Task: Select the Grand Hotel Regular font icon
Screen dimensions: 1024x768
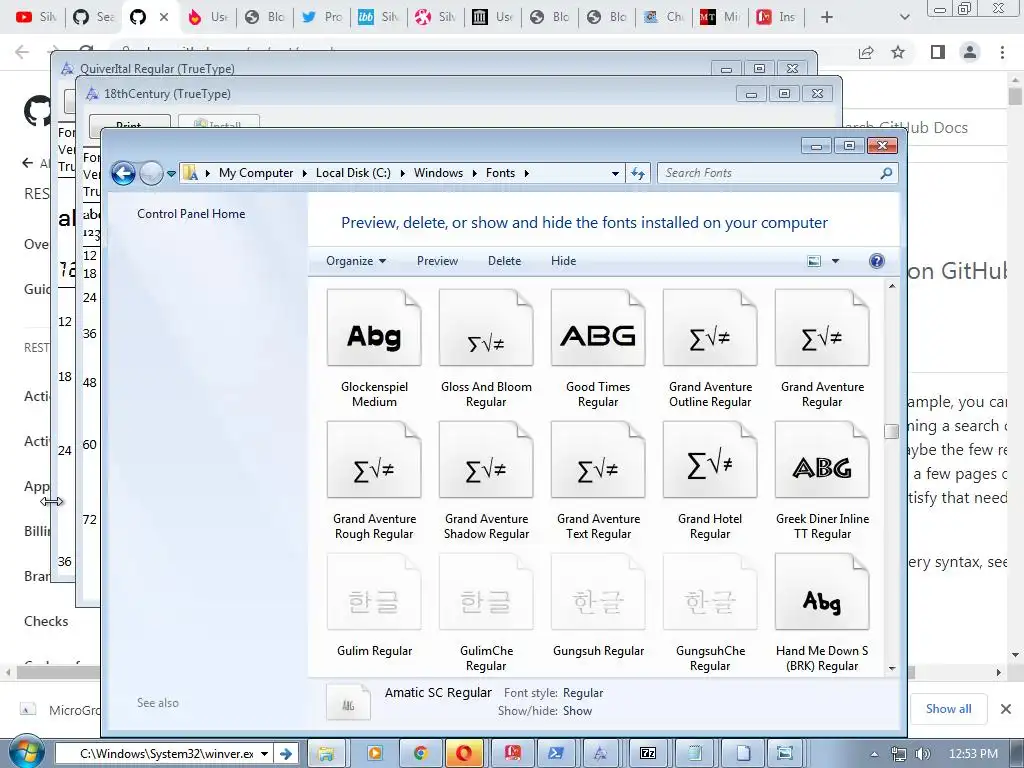Action: pyautogui.click(x=710, y=460)
